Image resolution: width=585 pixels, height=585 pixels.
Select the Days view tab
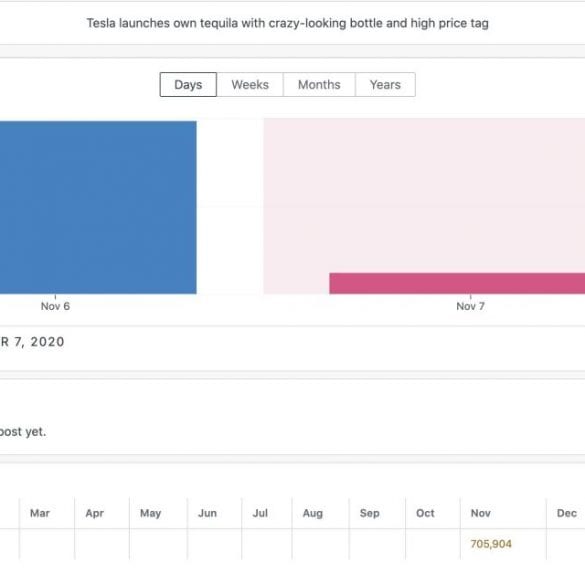pyautogui.click(x=188, y=85)
